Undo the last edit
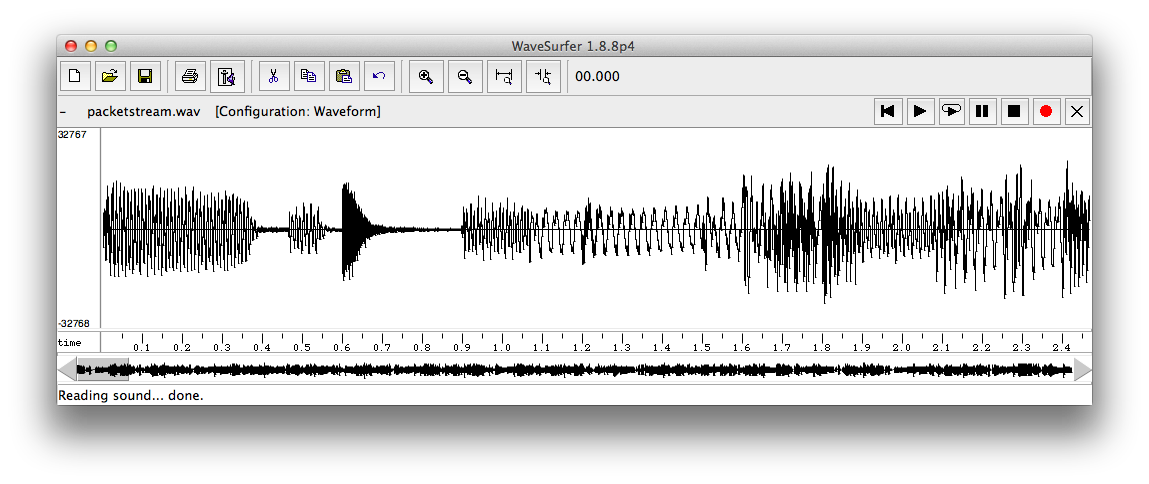 pyautogui.click(x=379, y=76)
